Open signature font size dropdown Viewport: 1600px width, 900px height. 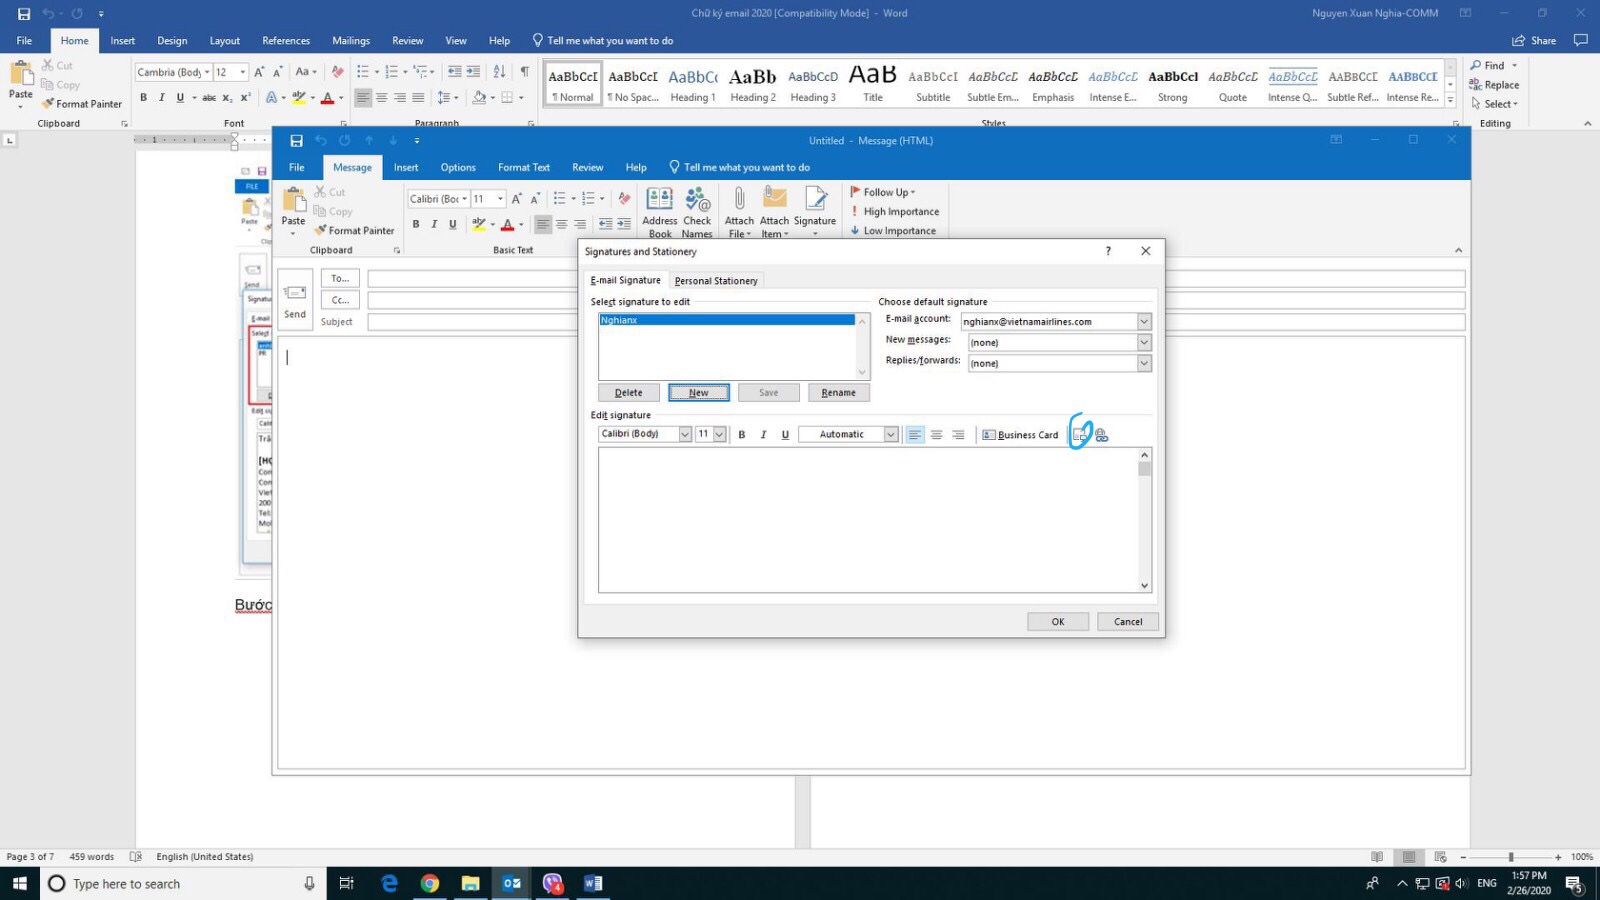coord(718,434)
